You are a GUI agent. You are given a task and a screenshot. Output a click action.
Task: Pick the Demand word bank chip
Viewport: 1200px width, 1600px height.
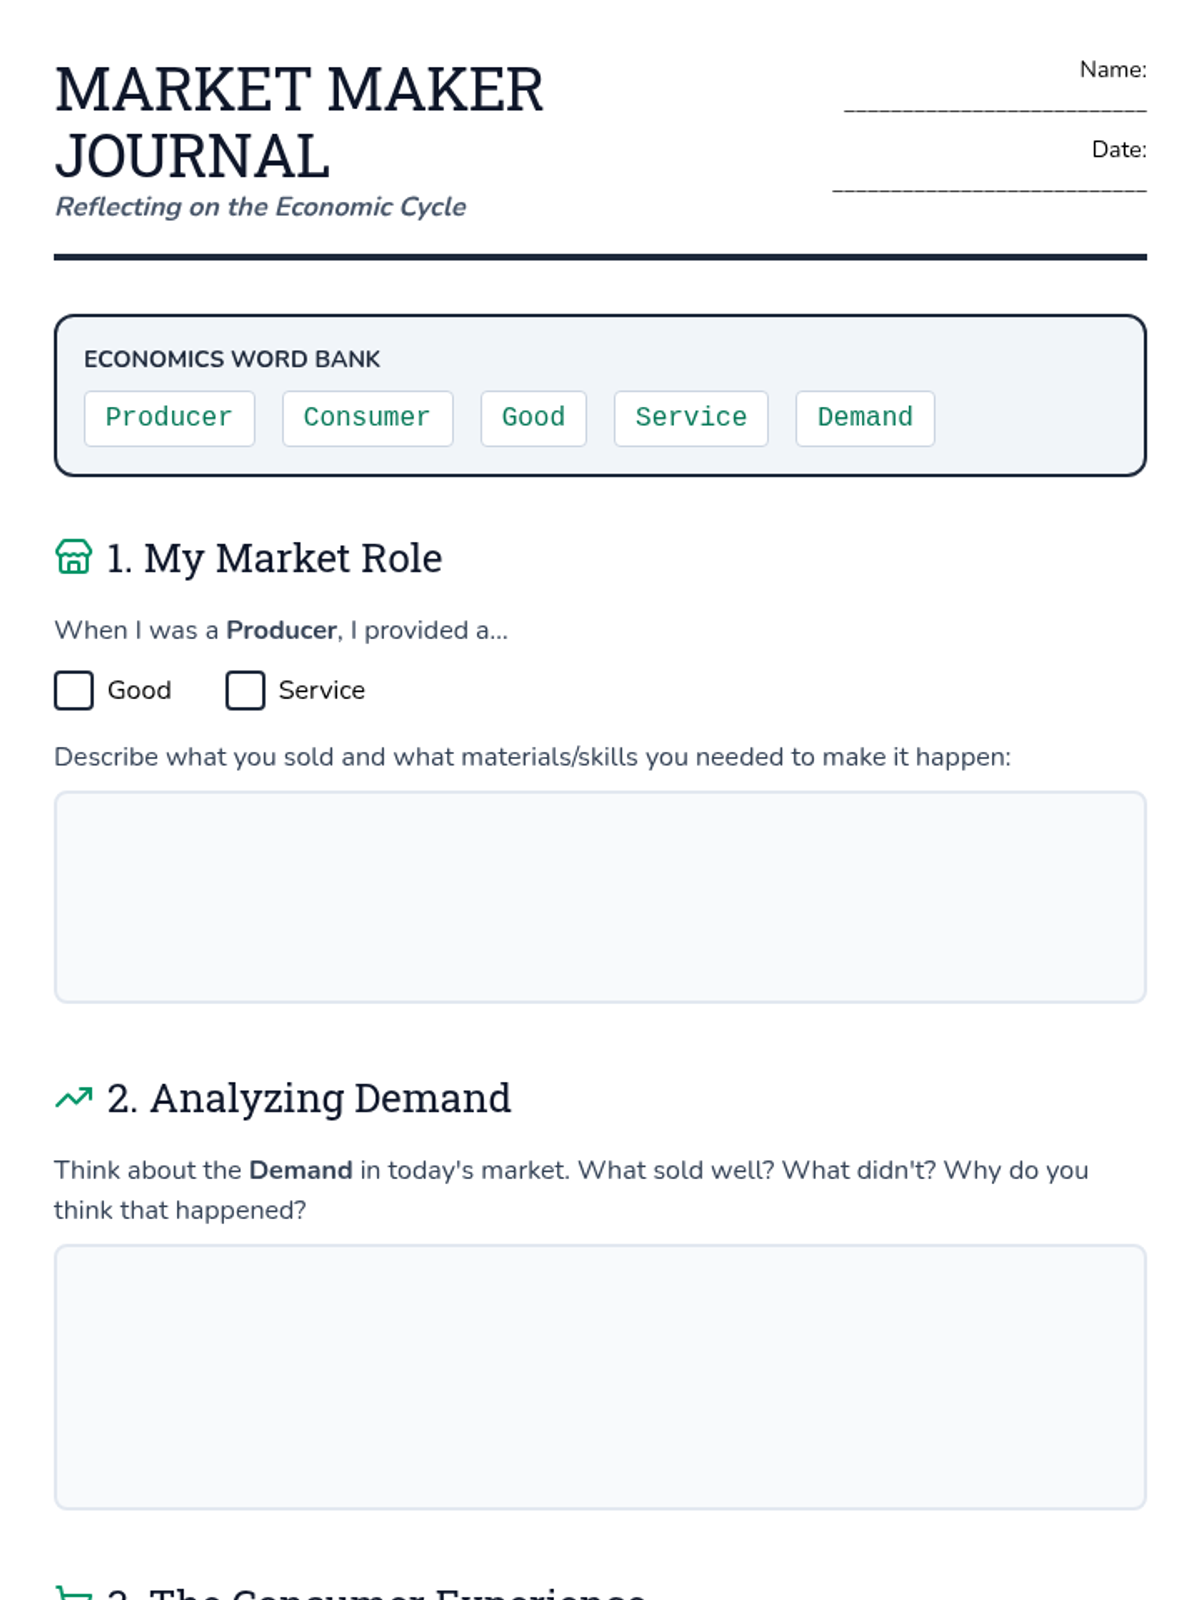click(865, 418)
